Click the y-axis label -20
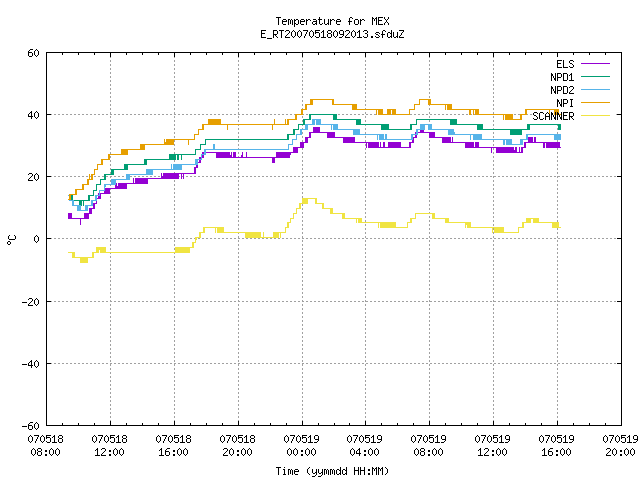 pyautogui.click(x=31, y=302)
